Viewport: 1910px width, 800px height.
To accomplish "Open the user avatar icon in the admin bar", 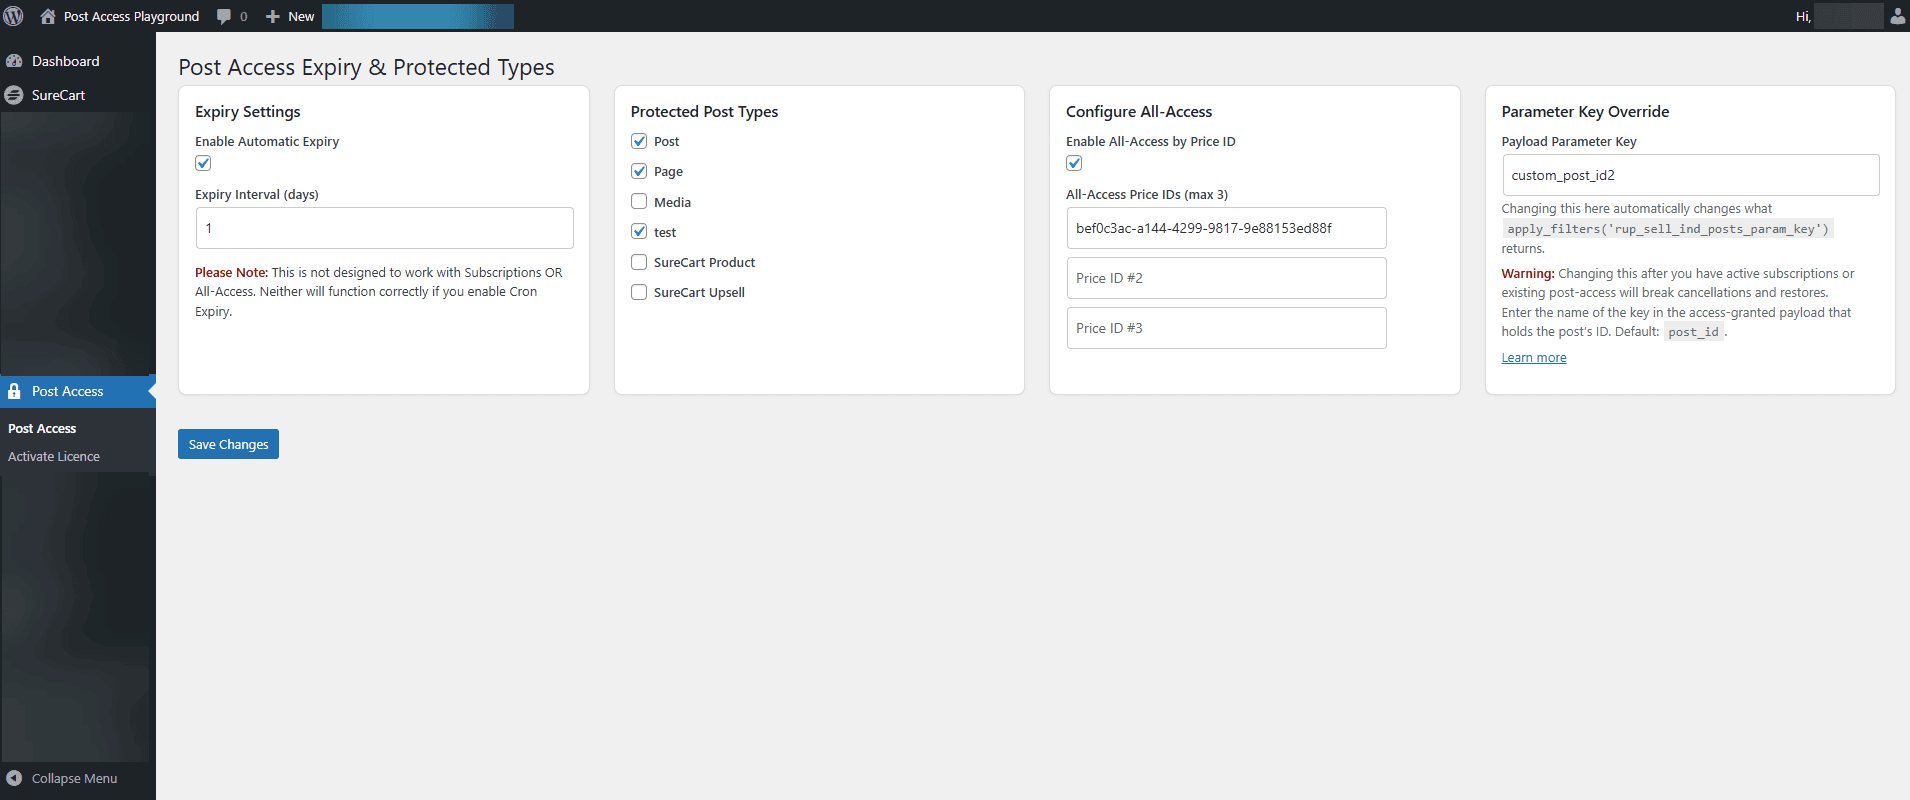I will coord(1897,16).
